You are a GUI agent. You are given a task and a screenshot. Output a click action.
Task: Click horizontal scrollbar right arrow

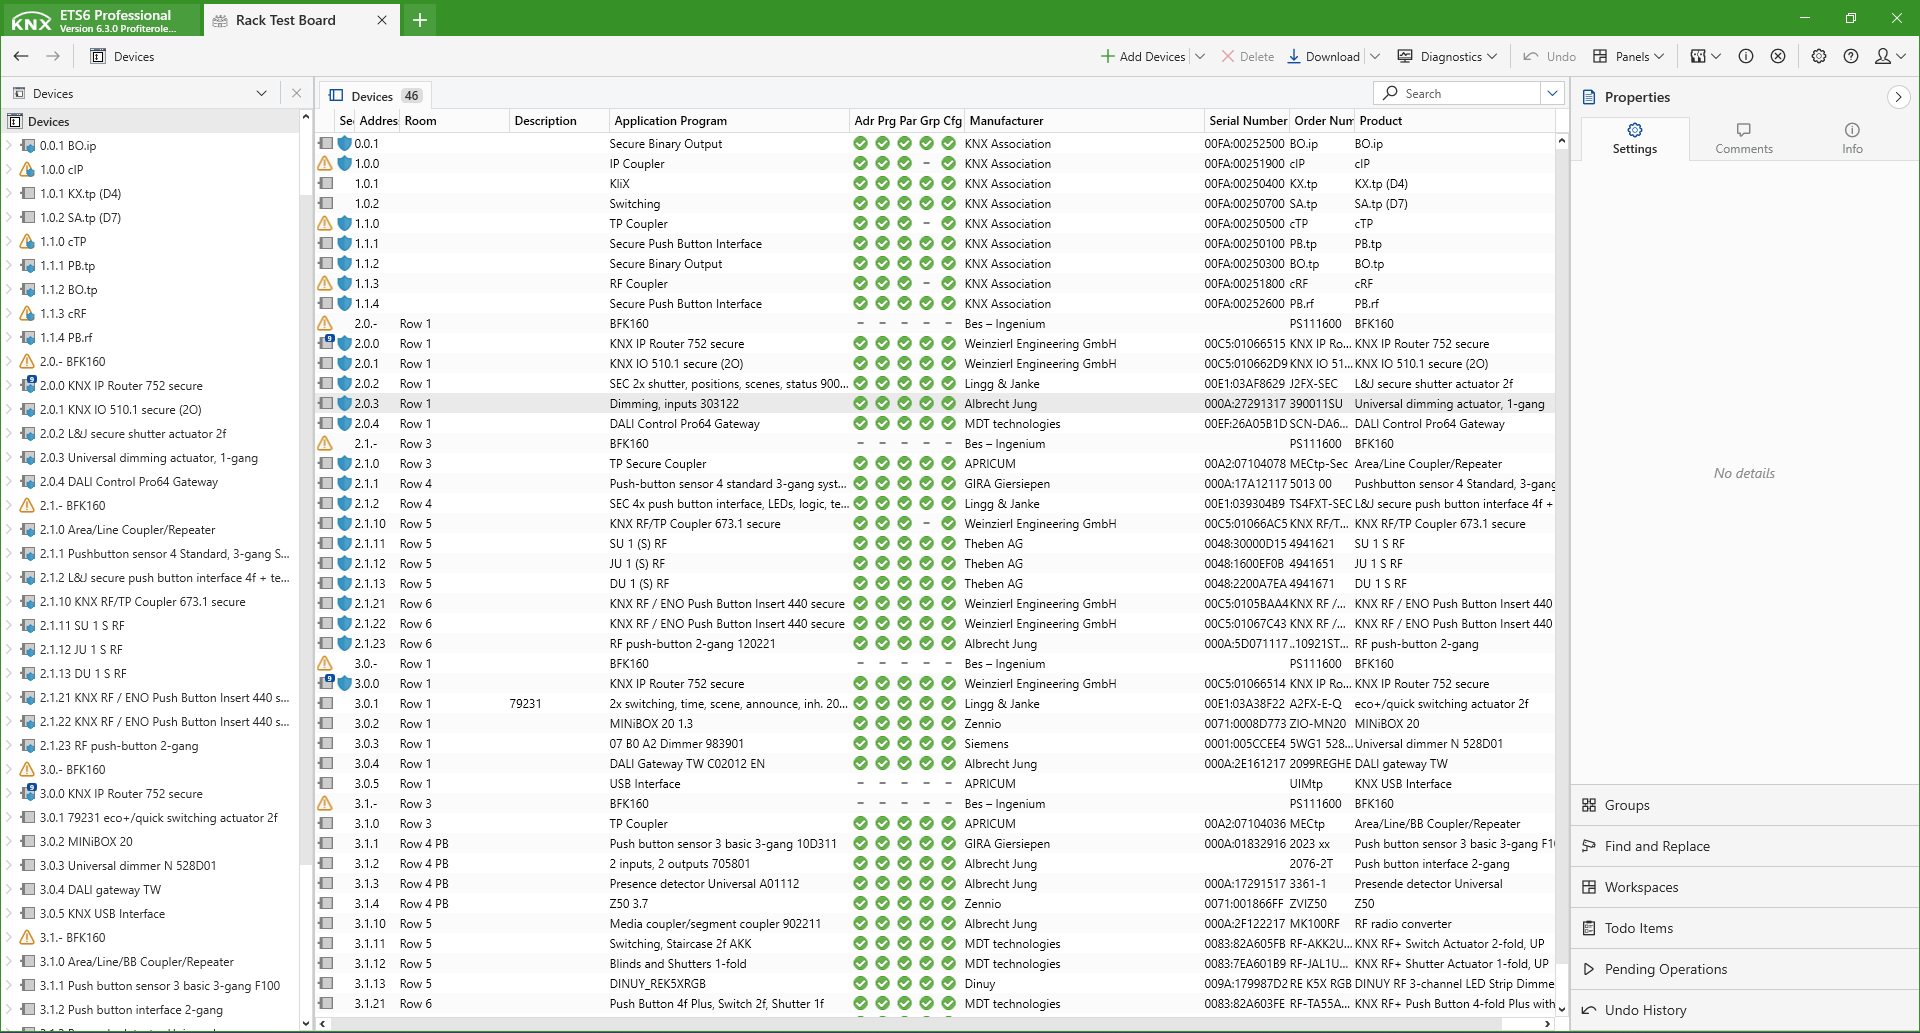(x=1547, y=1024)
